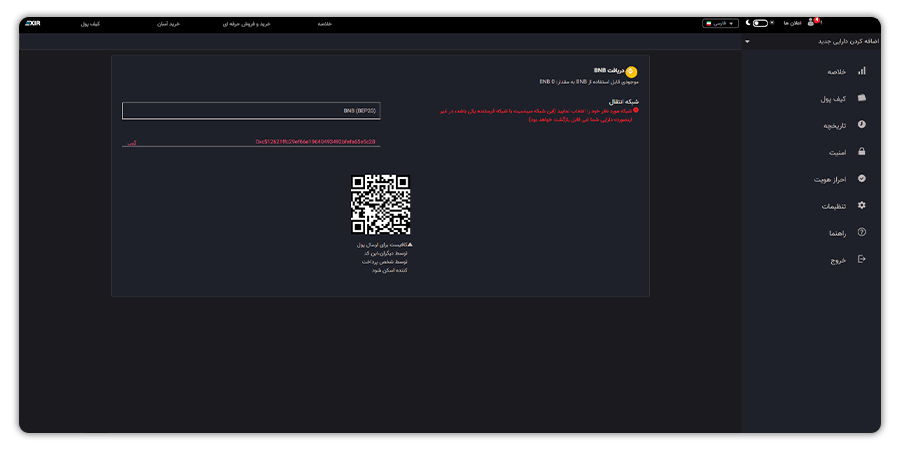
Task: Toggle the dark/light theme switch
Action: [760, 24]
